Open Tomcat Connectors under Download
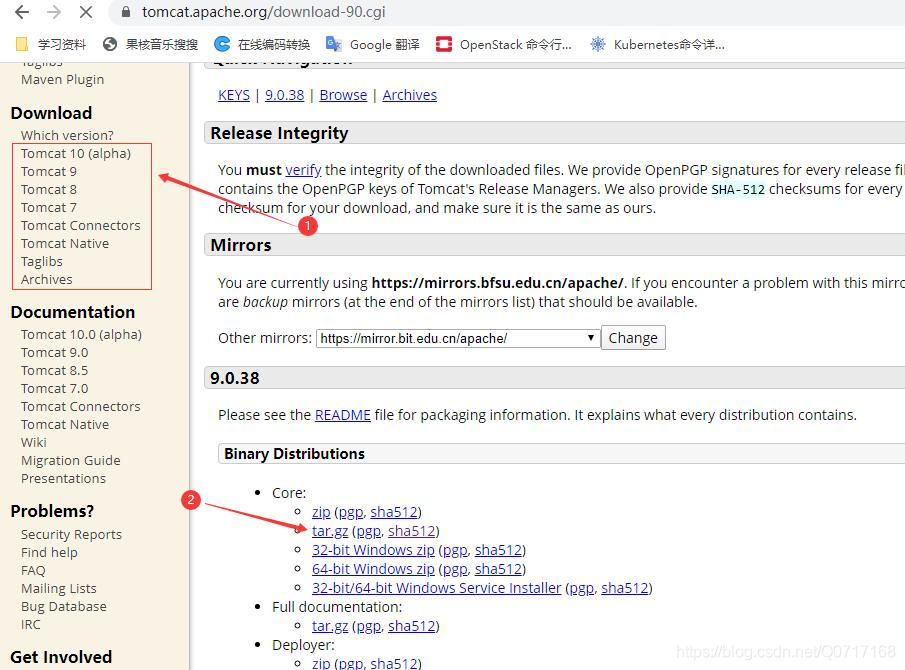The width and height of the screenshot is (905, 670). tap(81, 226)
